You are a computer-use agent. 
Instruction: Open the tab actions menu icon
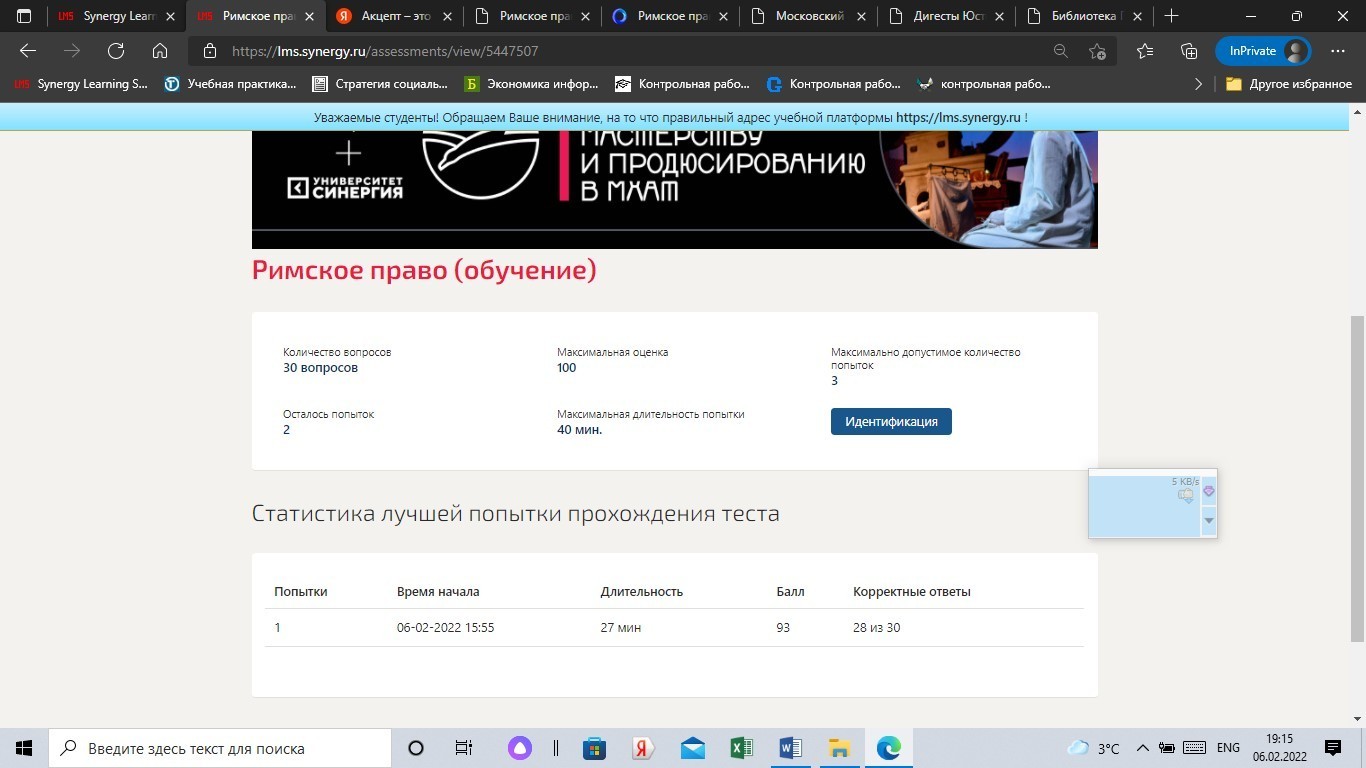[x=24, y=16]
